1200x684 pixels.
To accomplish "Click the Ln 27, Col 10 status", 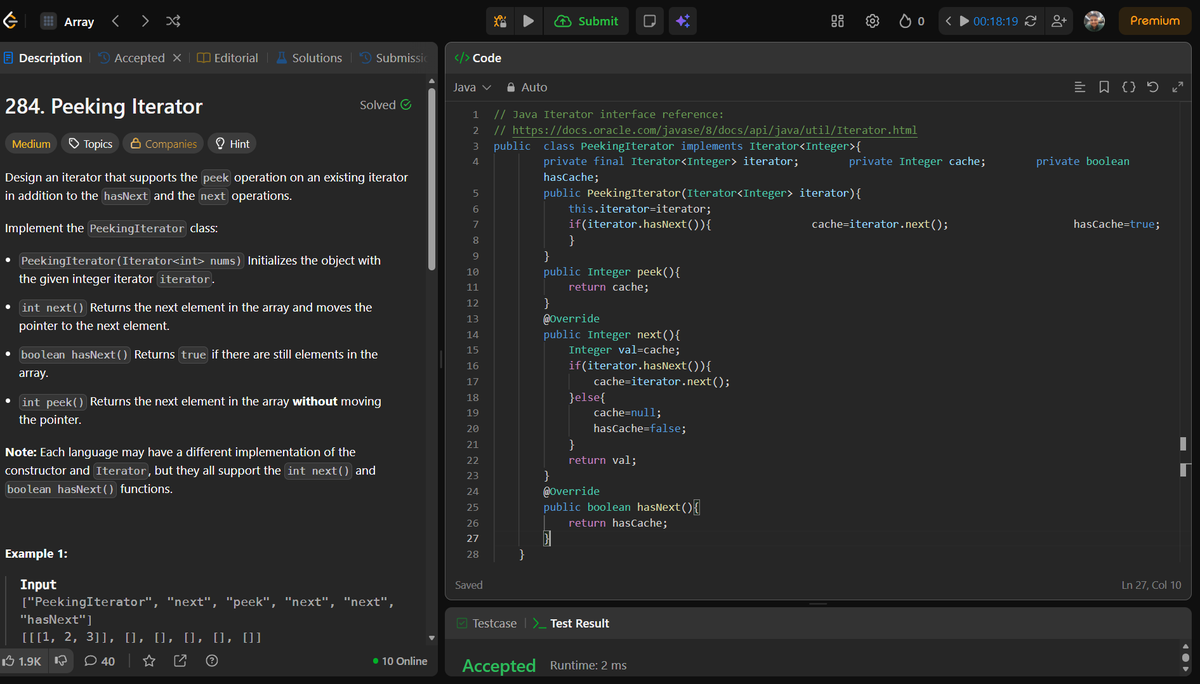I will [1151, 585].
